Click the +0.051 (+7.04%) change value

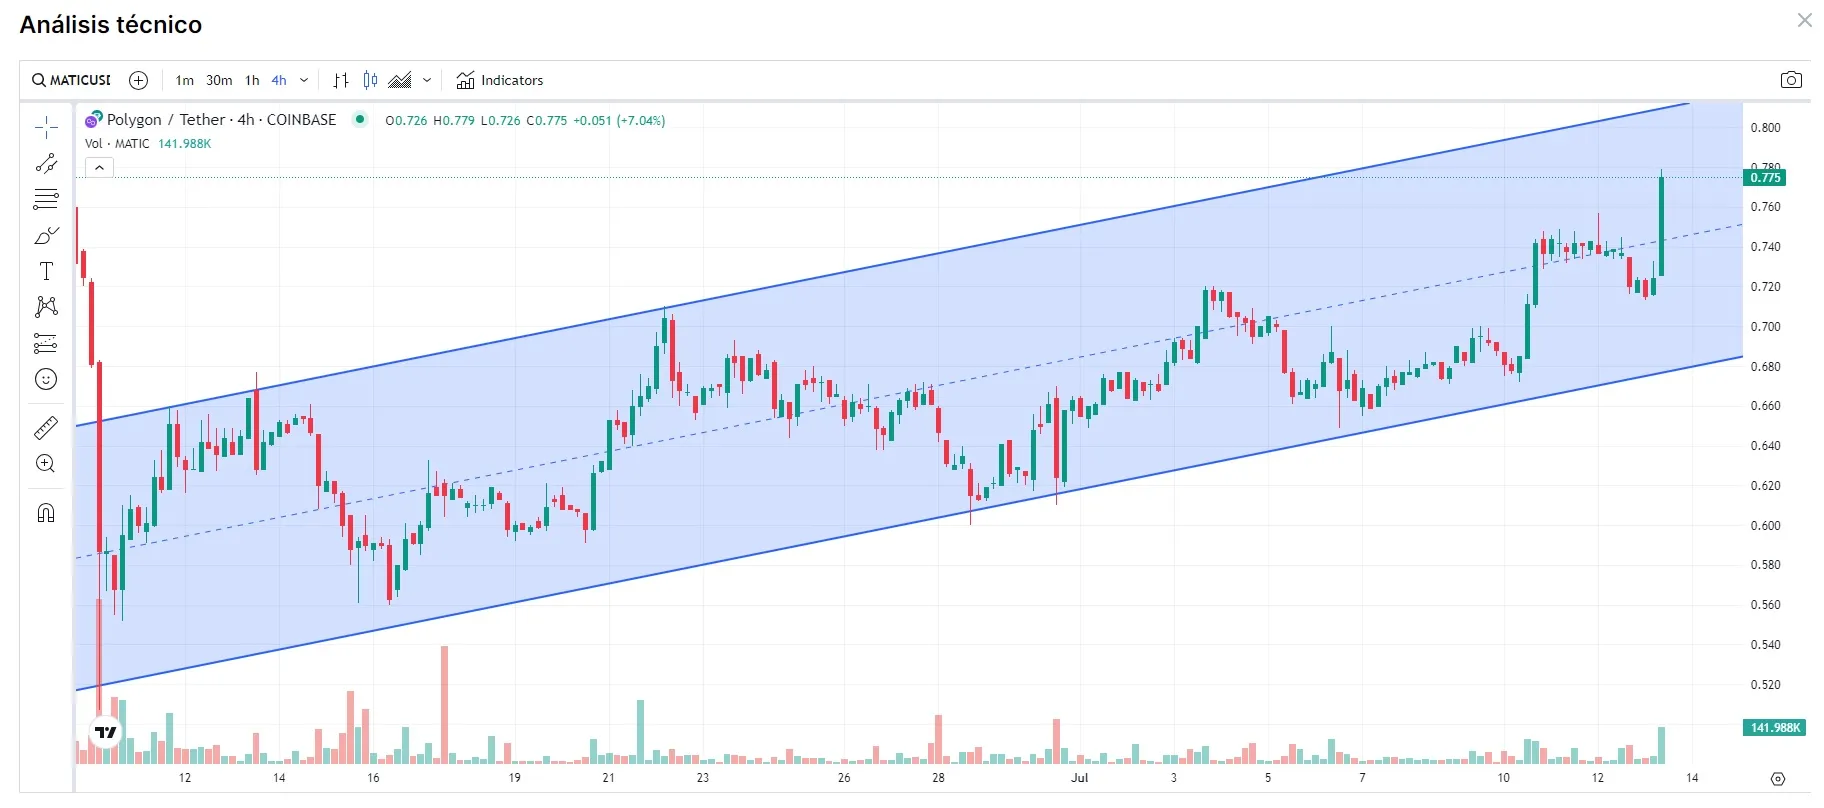pyautogui.click(x=619, y=121)
